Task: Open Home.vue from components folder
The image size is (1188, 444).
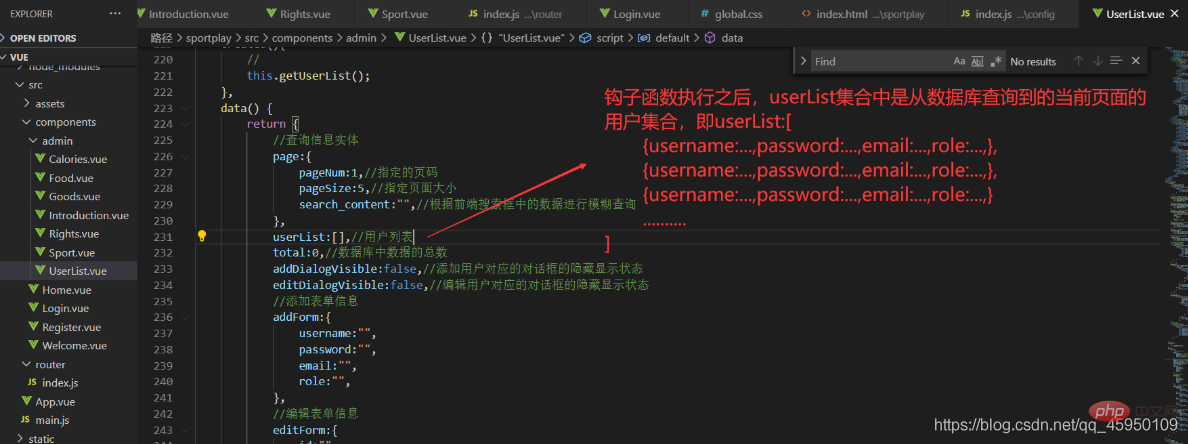Action: [x=68, y=289]
